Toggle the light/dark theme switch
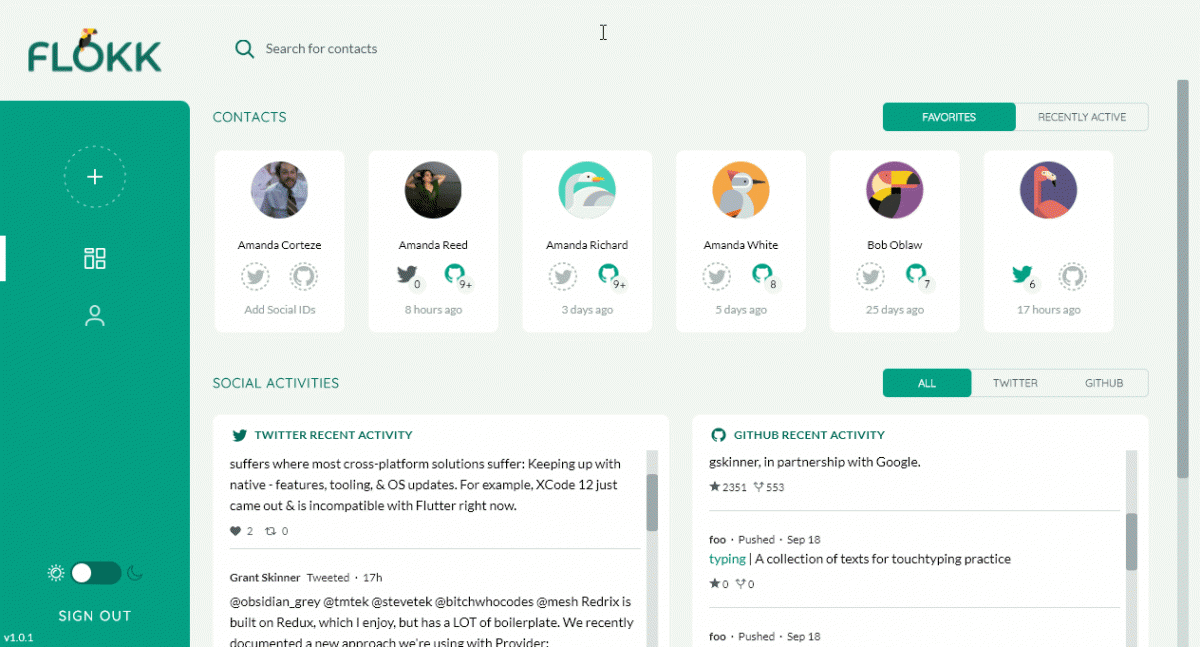The width and height of the screenshot is (1200, 647). (95, 573)
